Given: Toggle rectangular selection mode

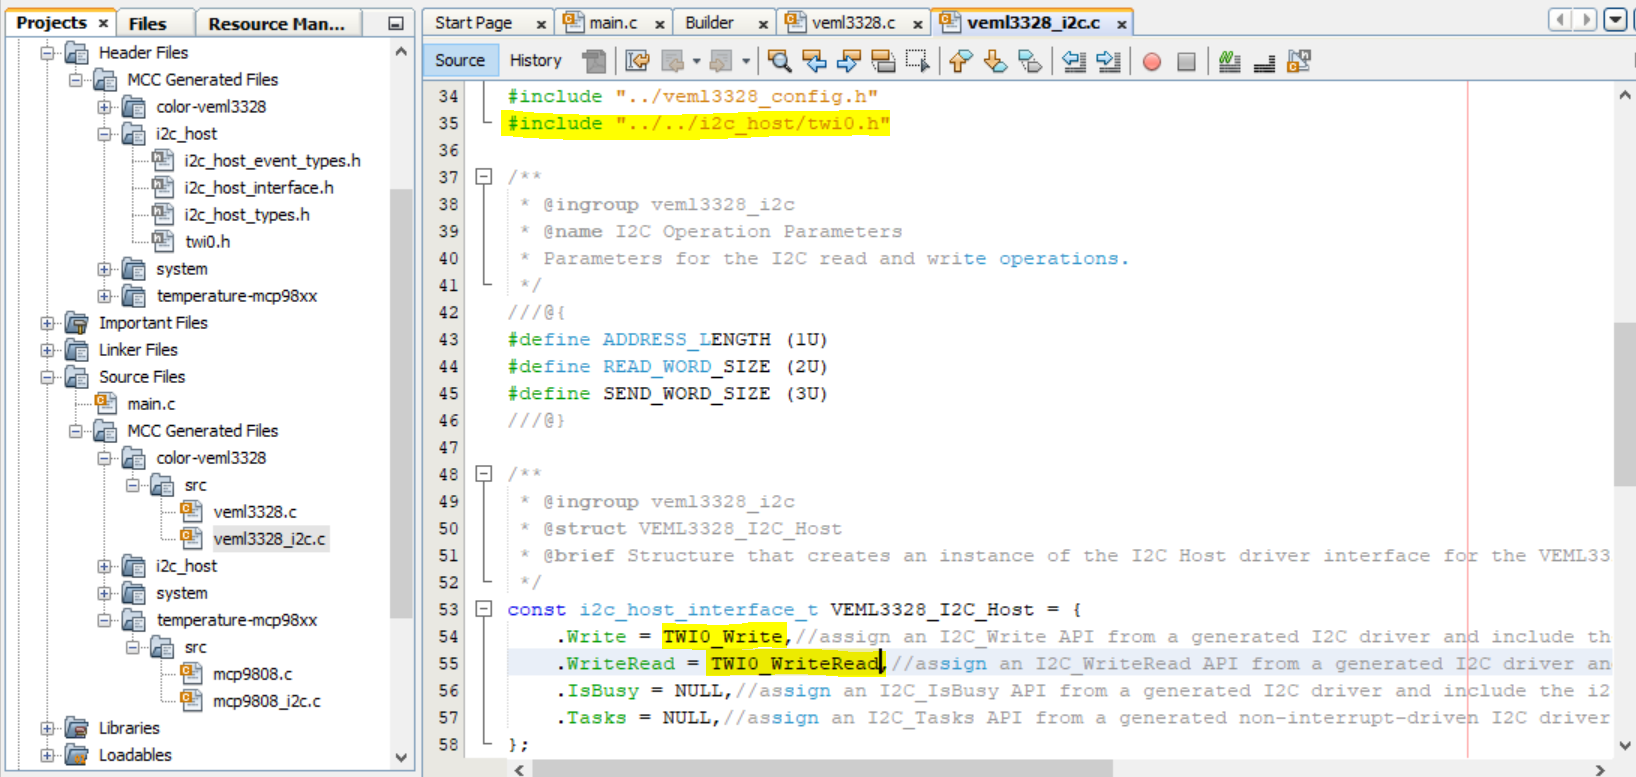Looking at the screenshot, I should [917, 61].
